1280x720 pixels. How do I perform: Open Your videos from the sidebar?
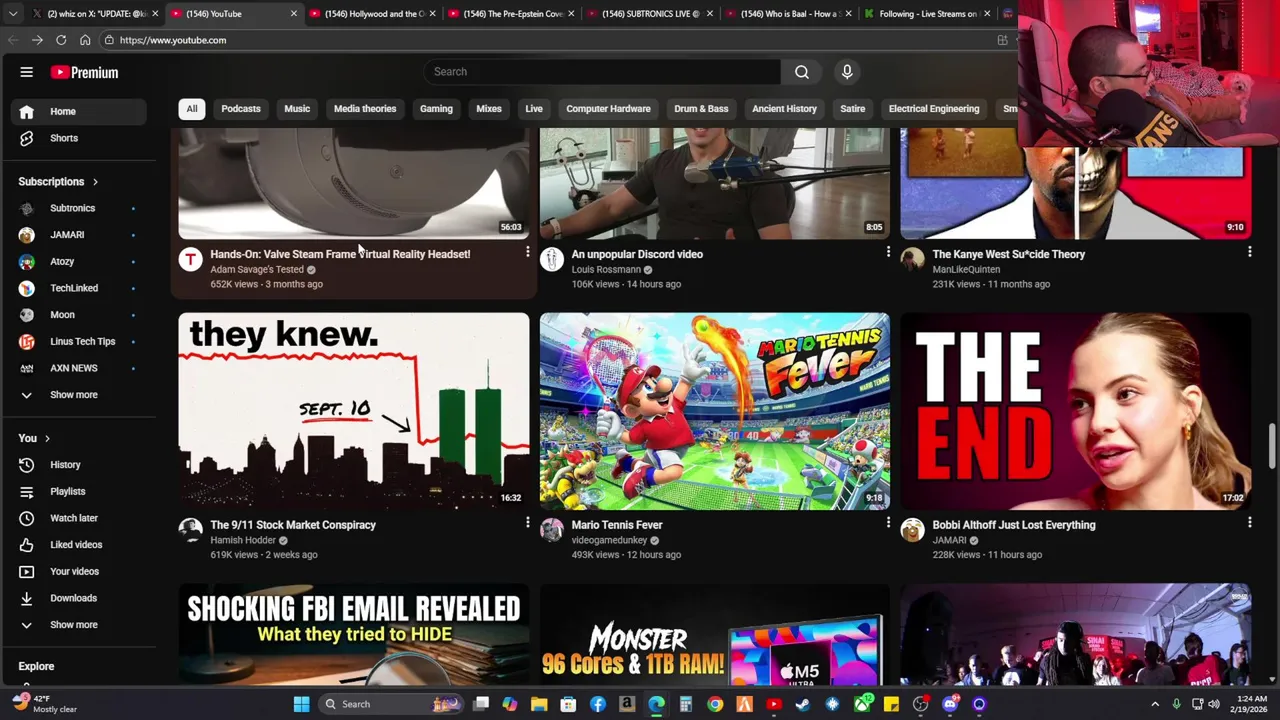(80, 571)
